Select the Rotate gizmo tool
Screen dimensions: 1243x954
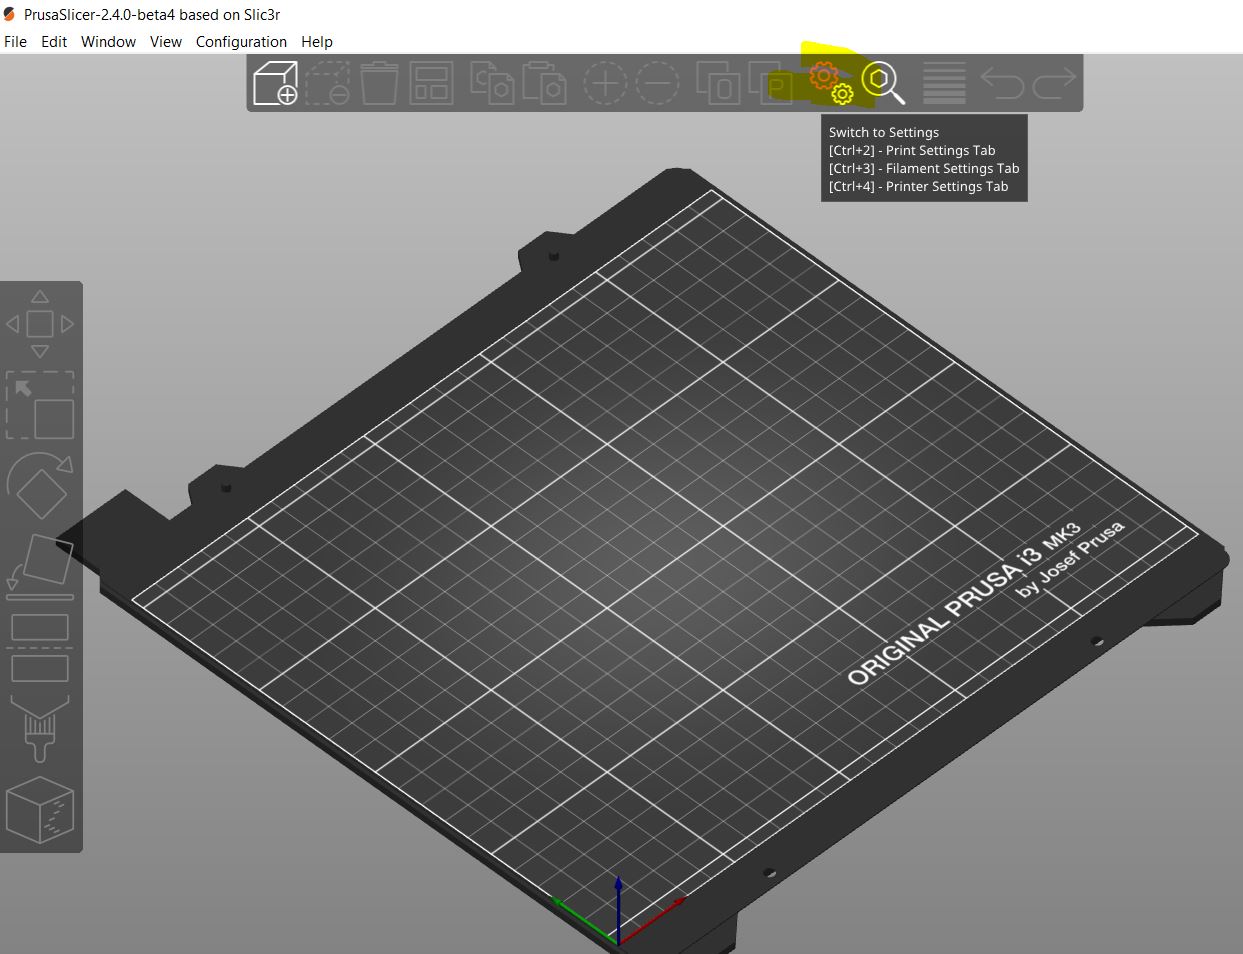point(40,487)
